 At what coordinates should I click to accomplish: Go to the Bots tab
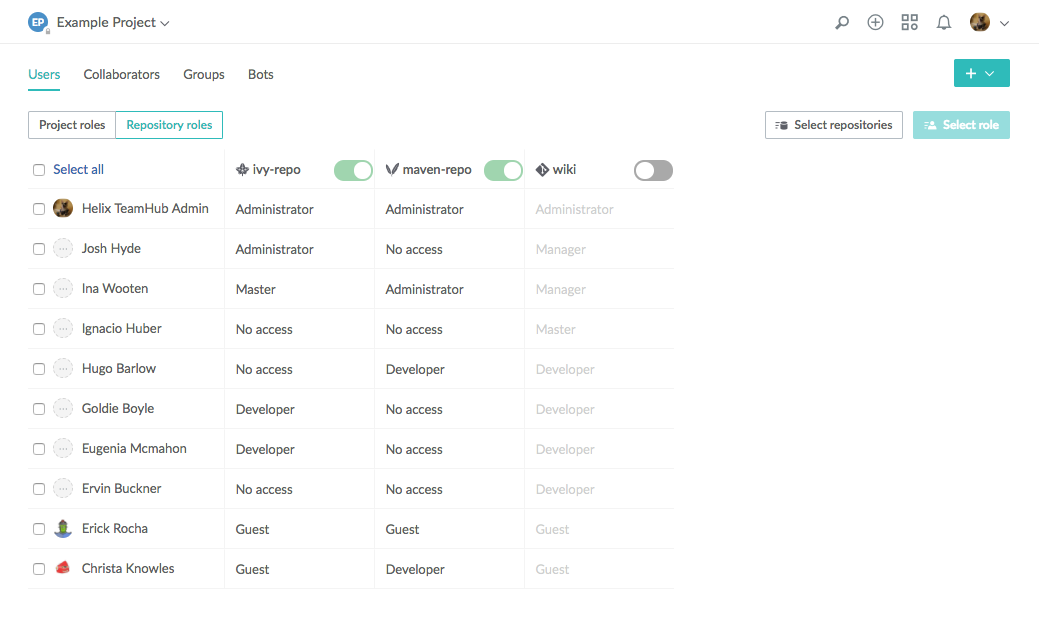coord(260,75)
